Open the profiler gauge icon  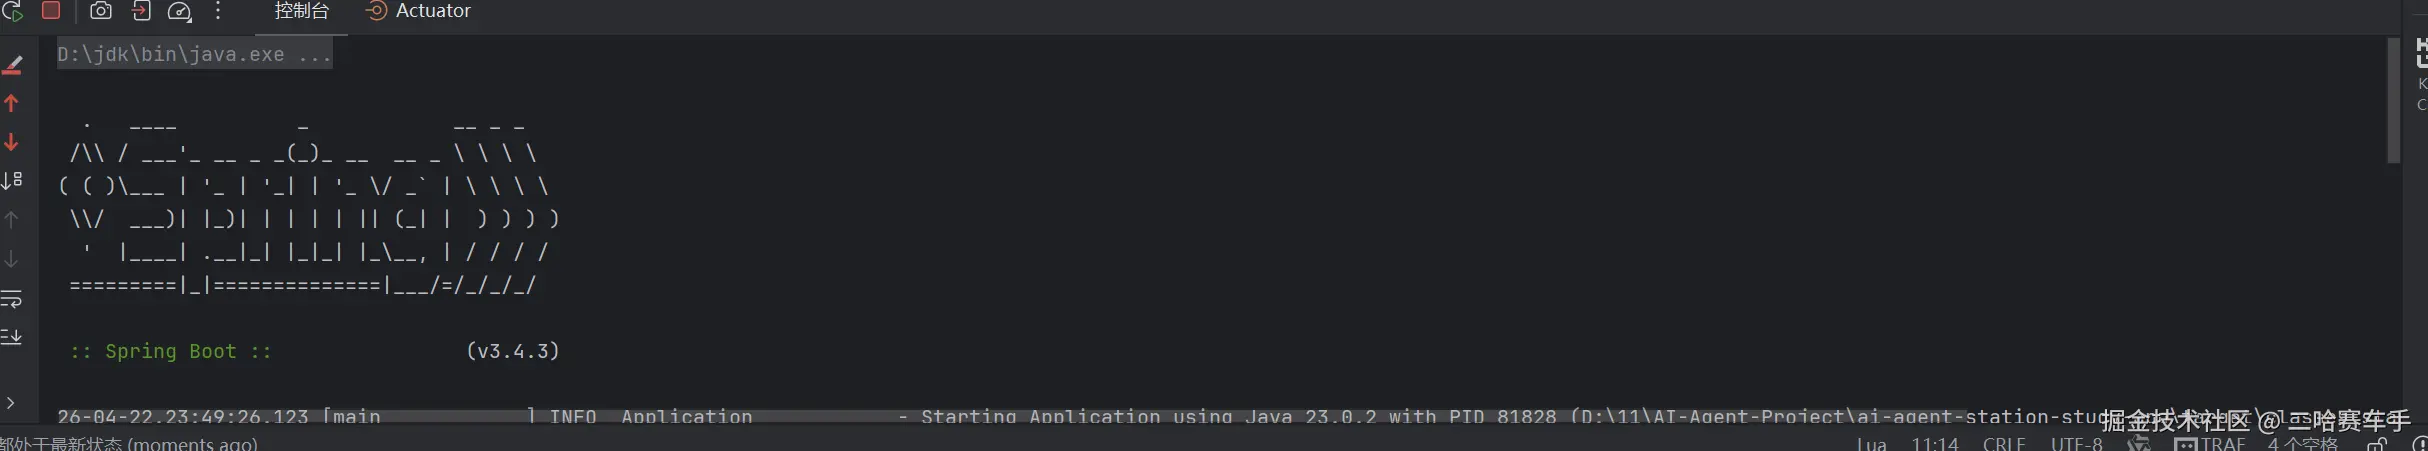pyautogui.click(x=179, y=11)
